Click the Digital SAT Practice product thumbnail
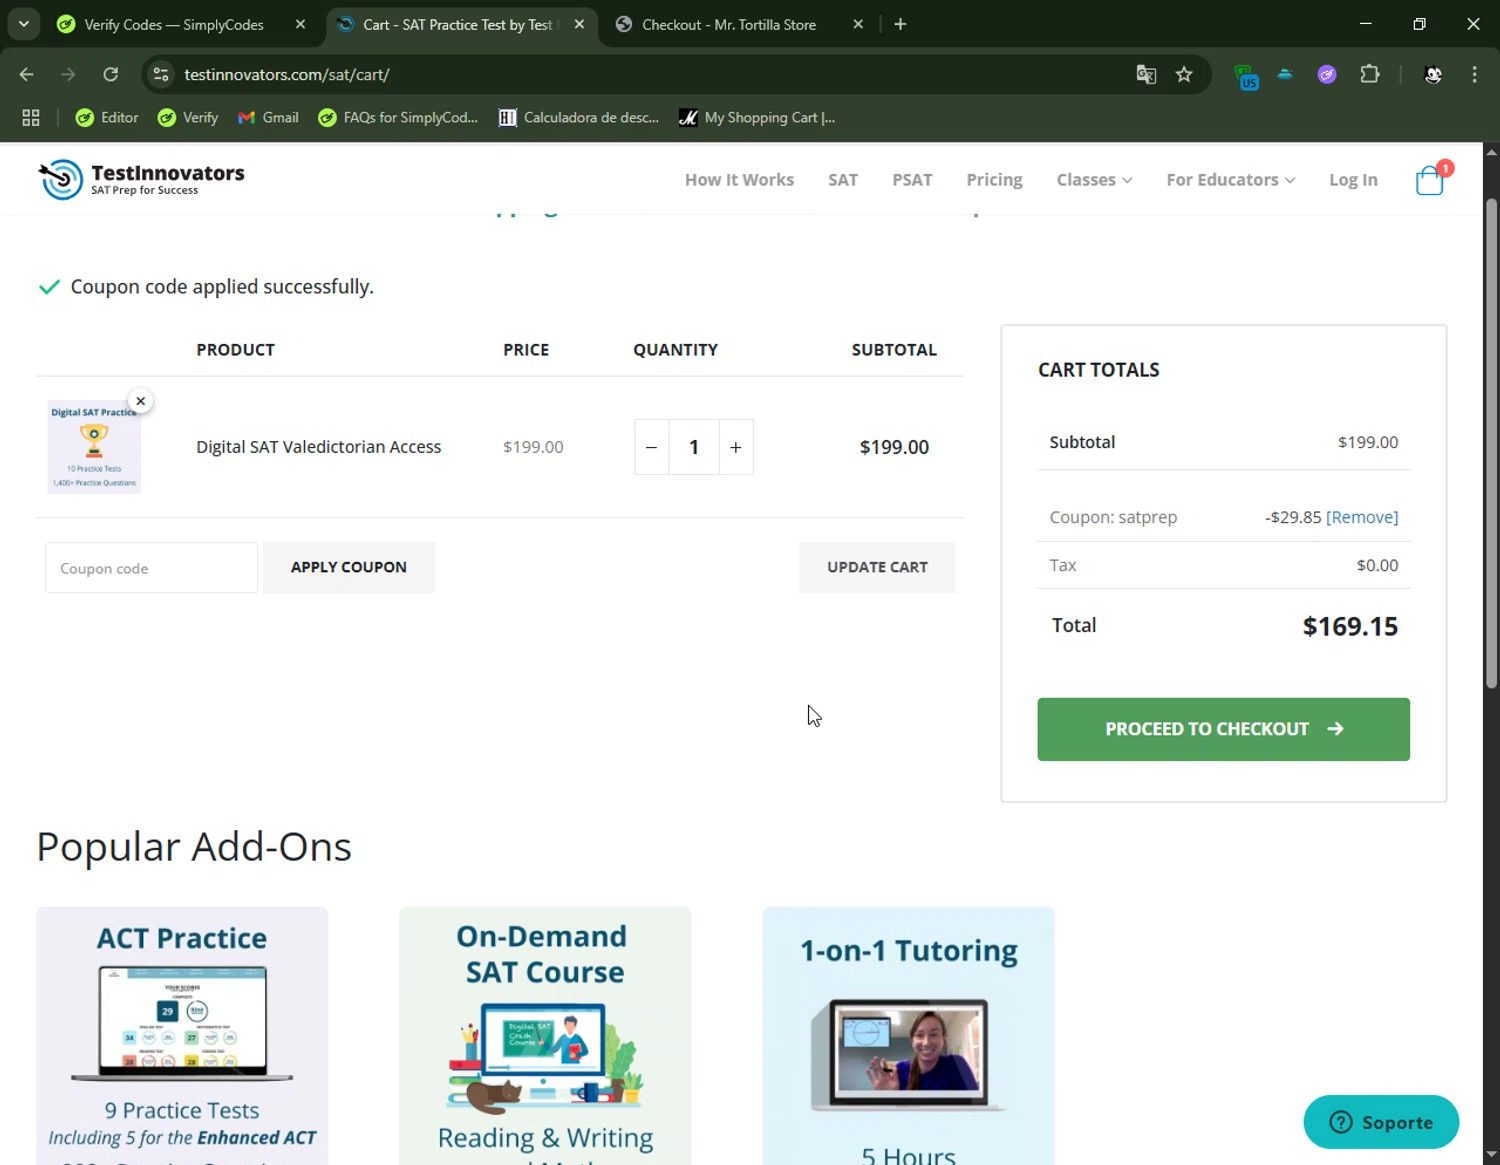The image size is (1500, 1165). click(x=94, y=447)
